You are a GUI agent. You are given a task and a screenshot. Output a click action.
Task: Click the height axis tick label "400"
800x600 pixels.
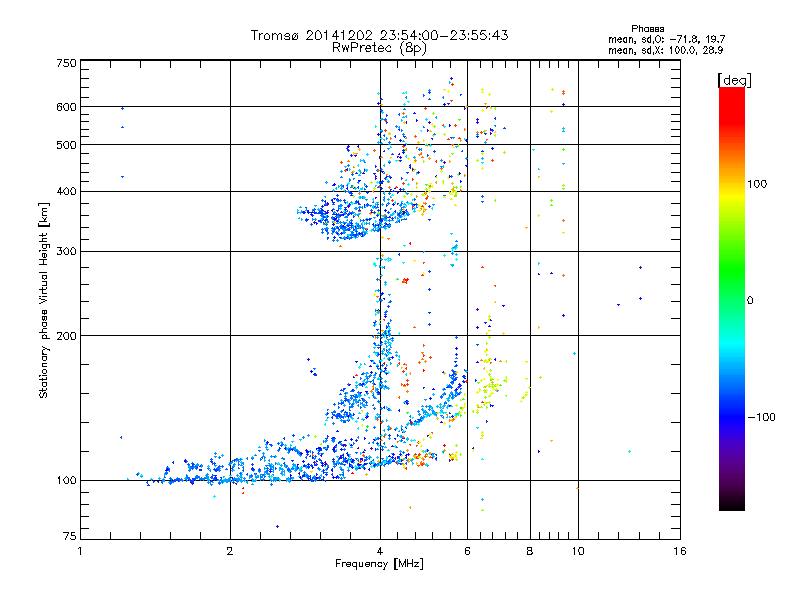(67, 191)
